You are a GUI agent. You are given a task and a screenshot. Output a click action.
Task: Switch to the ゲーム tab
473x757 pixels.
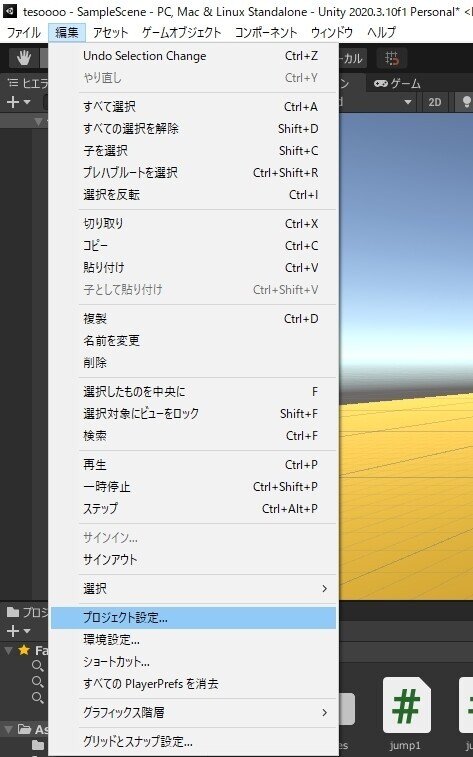[397, 84]
